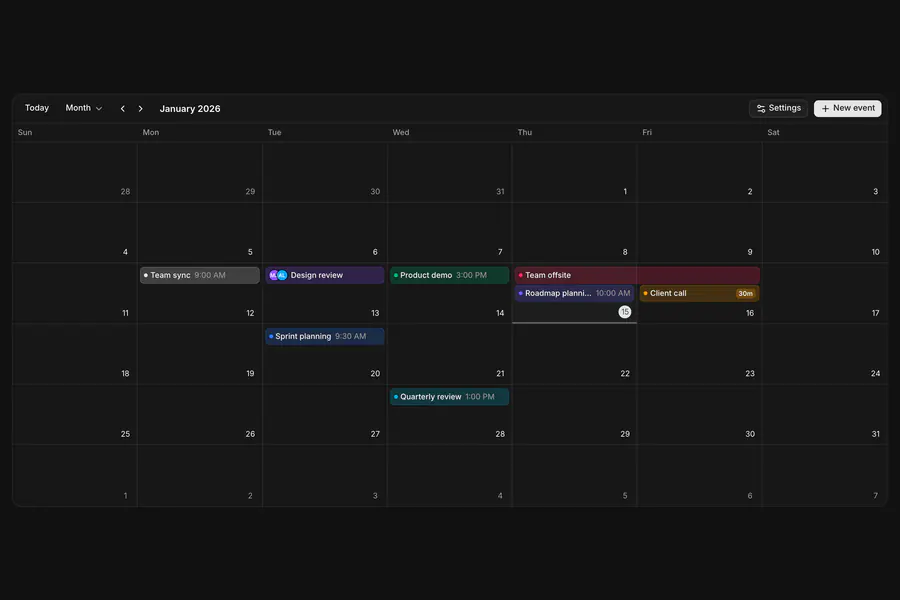
Task: Click the Sun column header
Action: [x=25, y=133]
